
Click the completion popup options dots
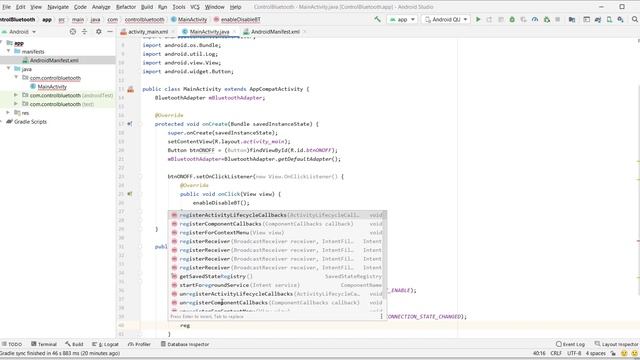382,316
